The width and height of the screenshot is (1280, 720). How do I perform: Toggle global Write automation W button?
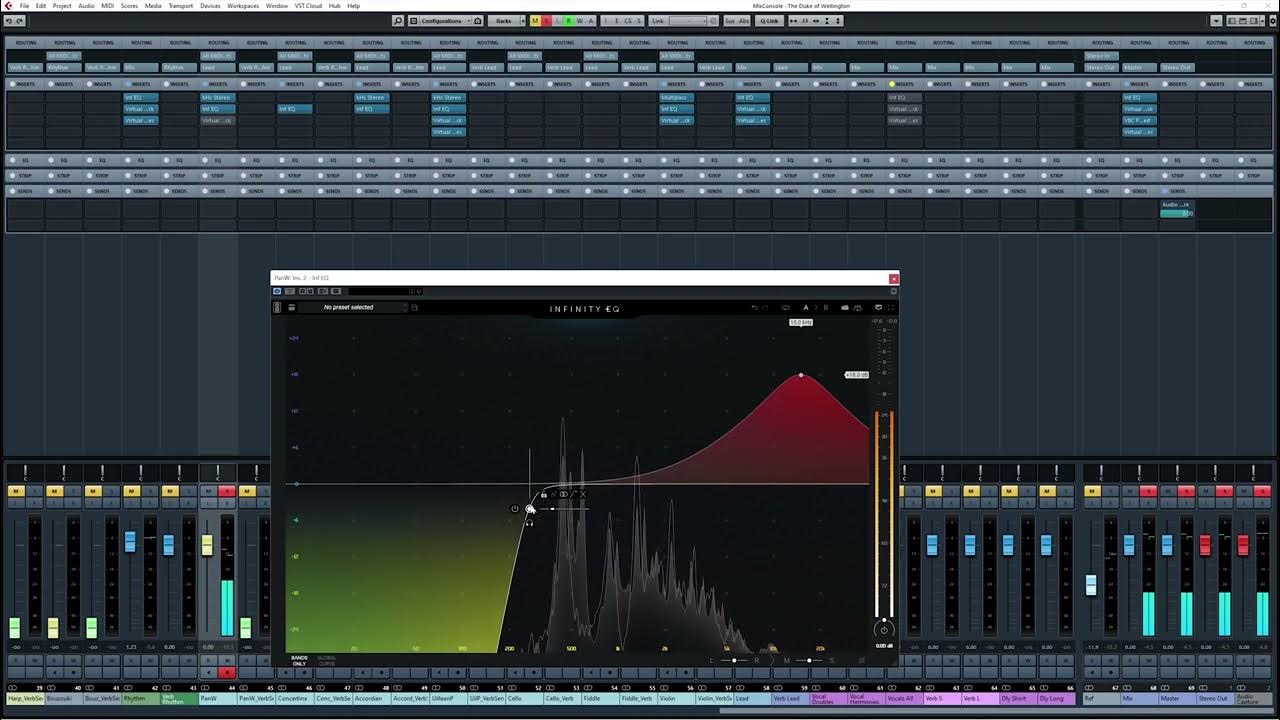pos(580,20)
